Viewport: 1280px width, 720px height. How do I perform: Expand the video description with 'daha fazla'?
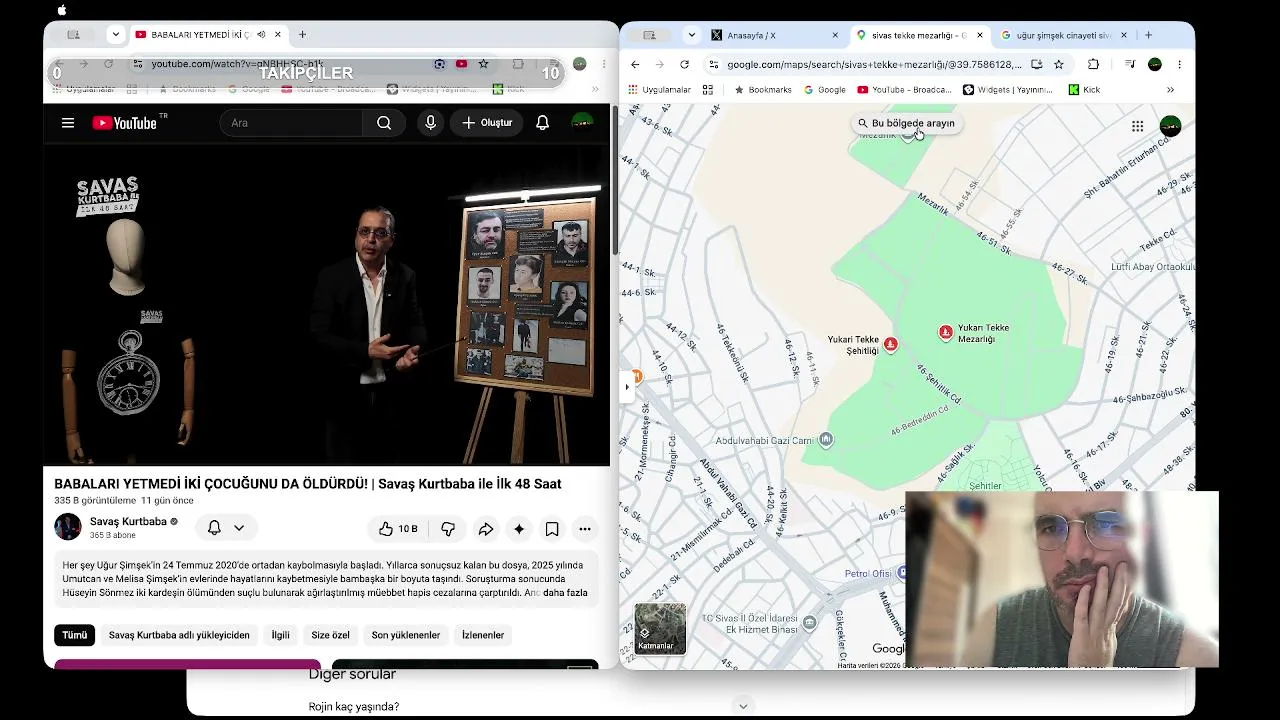pyautogui.click(x=565, y=593)
